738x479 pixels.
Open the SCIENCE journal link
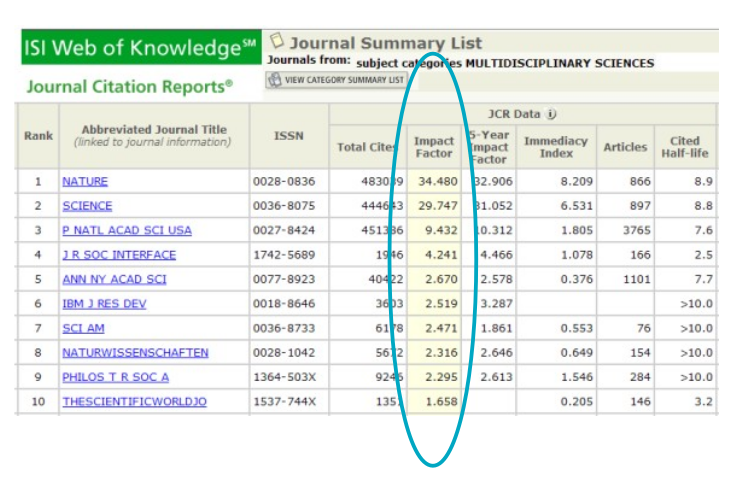click(x=87, y=206)
